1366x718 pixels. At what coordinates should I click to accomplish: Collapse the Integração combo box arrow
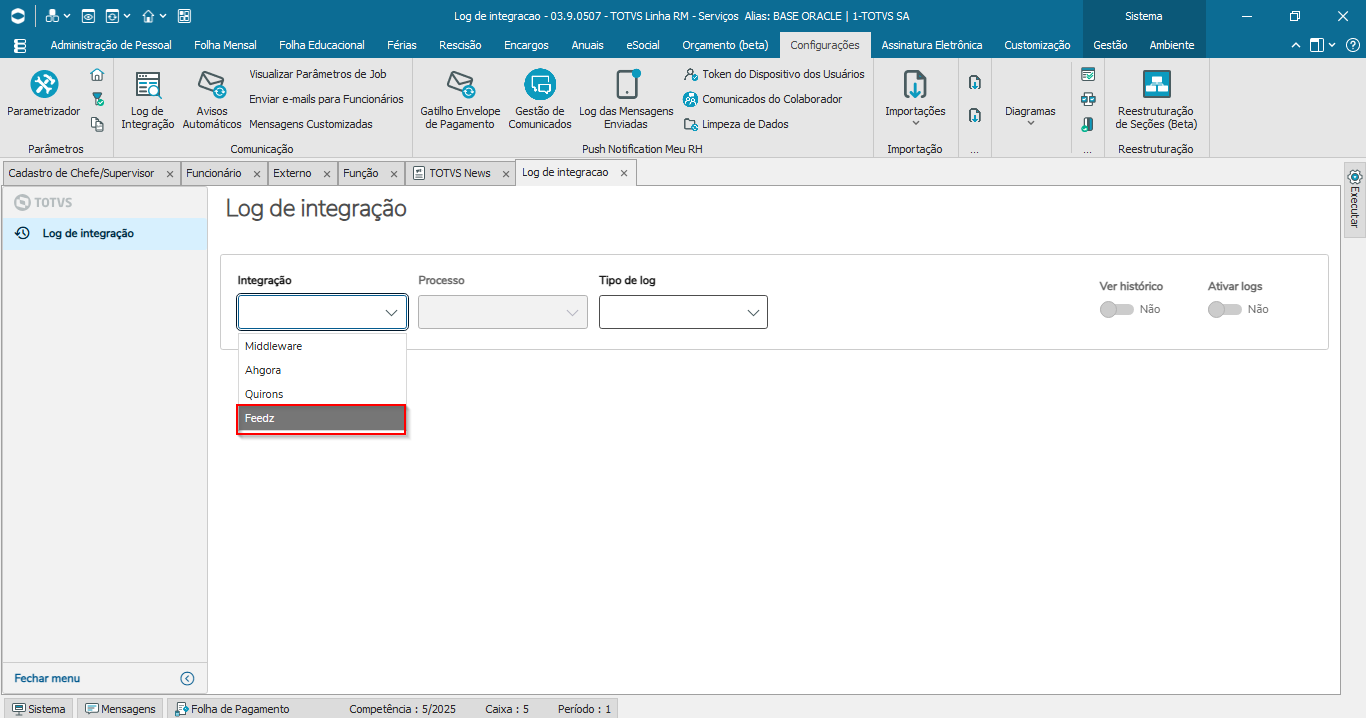pyautogui.click(x=391, y=312)
